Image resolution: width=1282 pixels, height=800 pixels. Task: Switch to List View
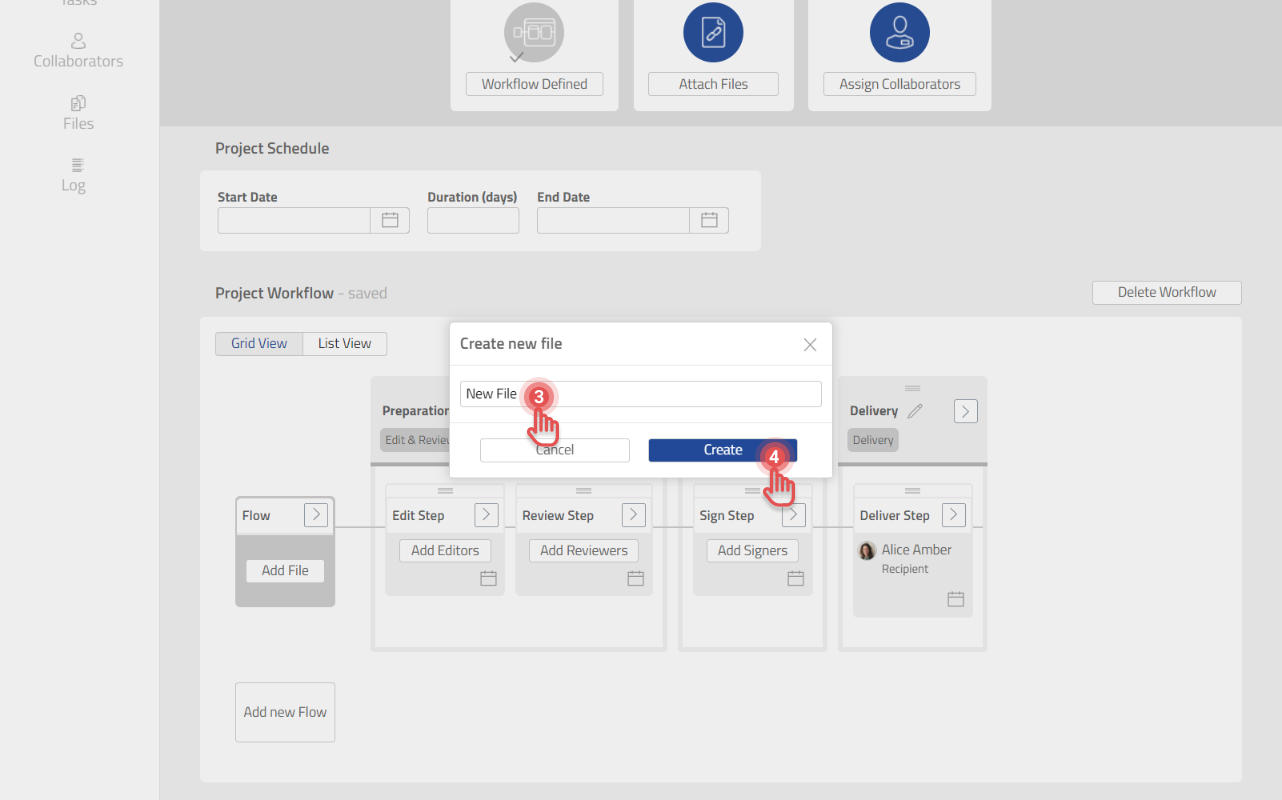click(x=345, y=343)
